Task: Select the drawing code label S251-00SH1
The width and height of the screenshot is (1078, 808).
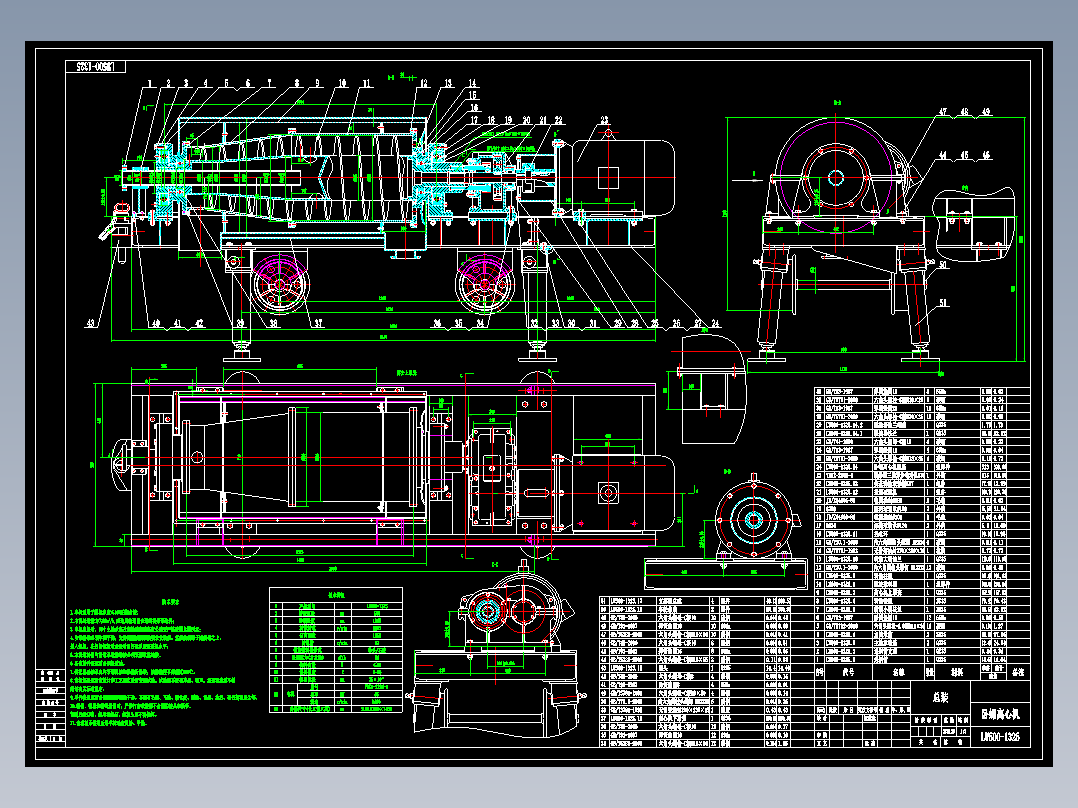Action: point(97,64)
